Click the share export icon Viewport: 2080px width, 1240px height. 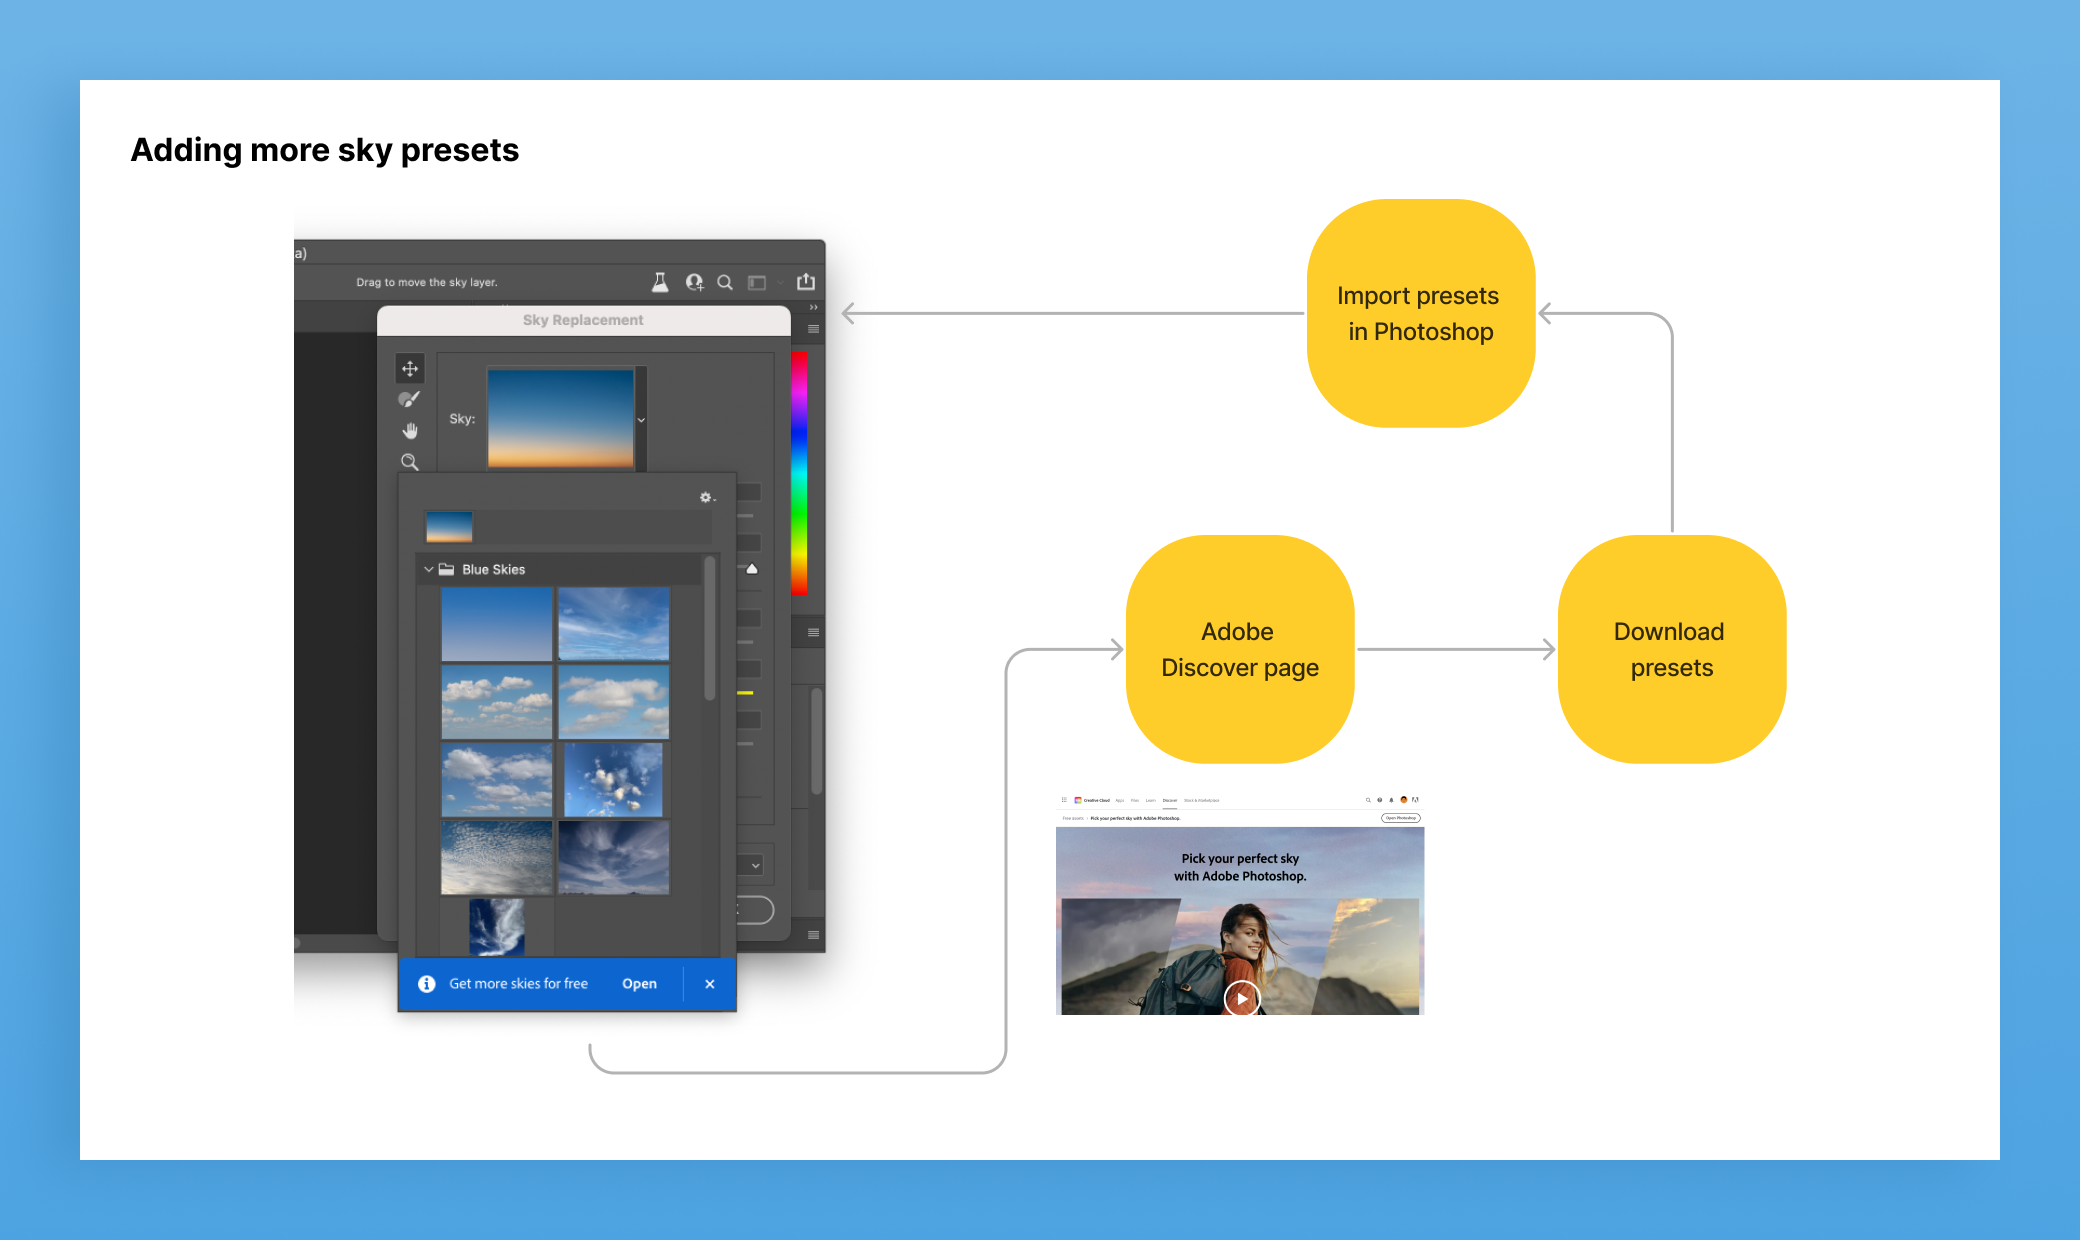tap(806, 281)
